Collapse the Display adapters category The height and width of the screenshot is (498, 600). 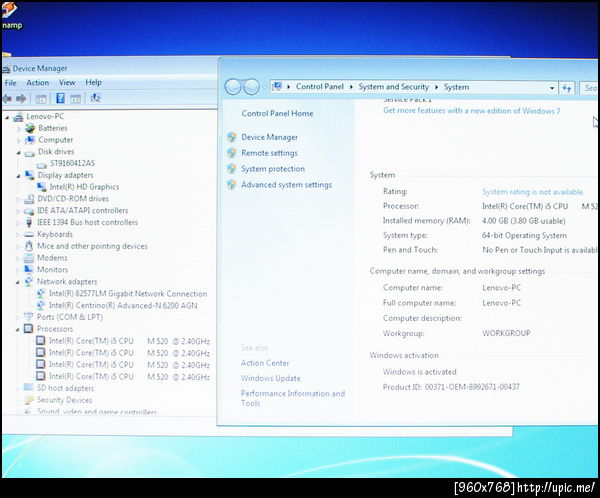pyautogui.click(x=18, y=176)
